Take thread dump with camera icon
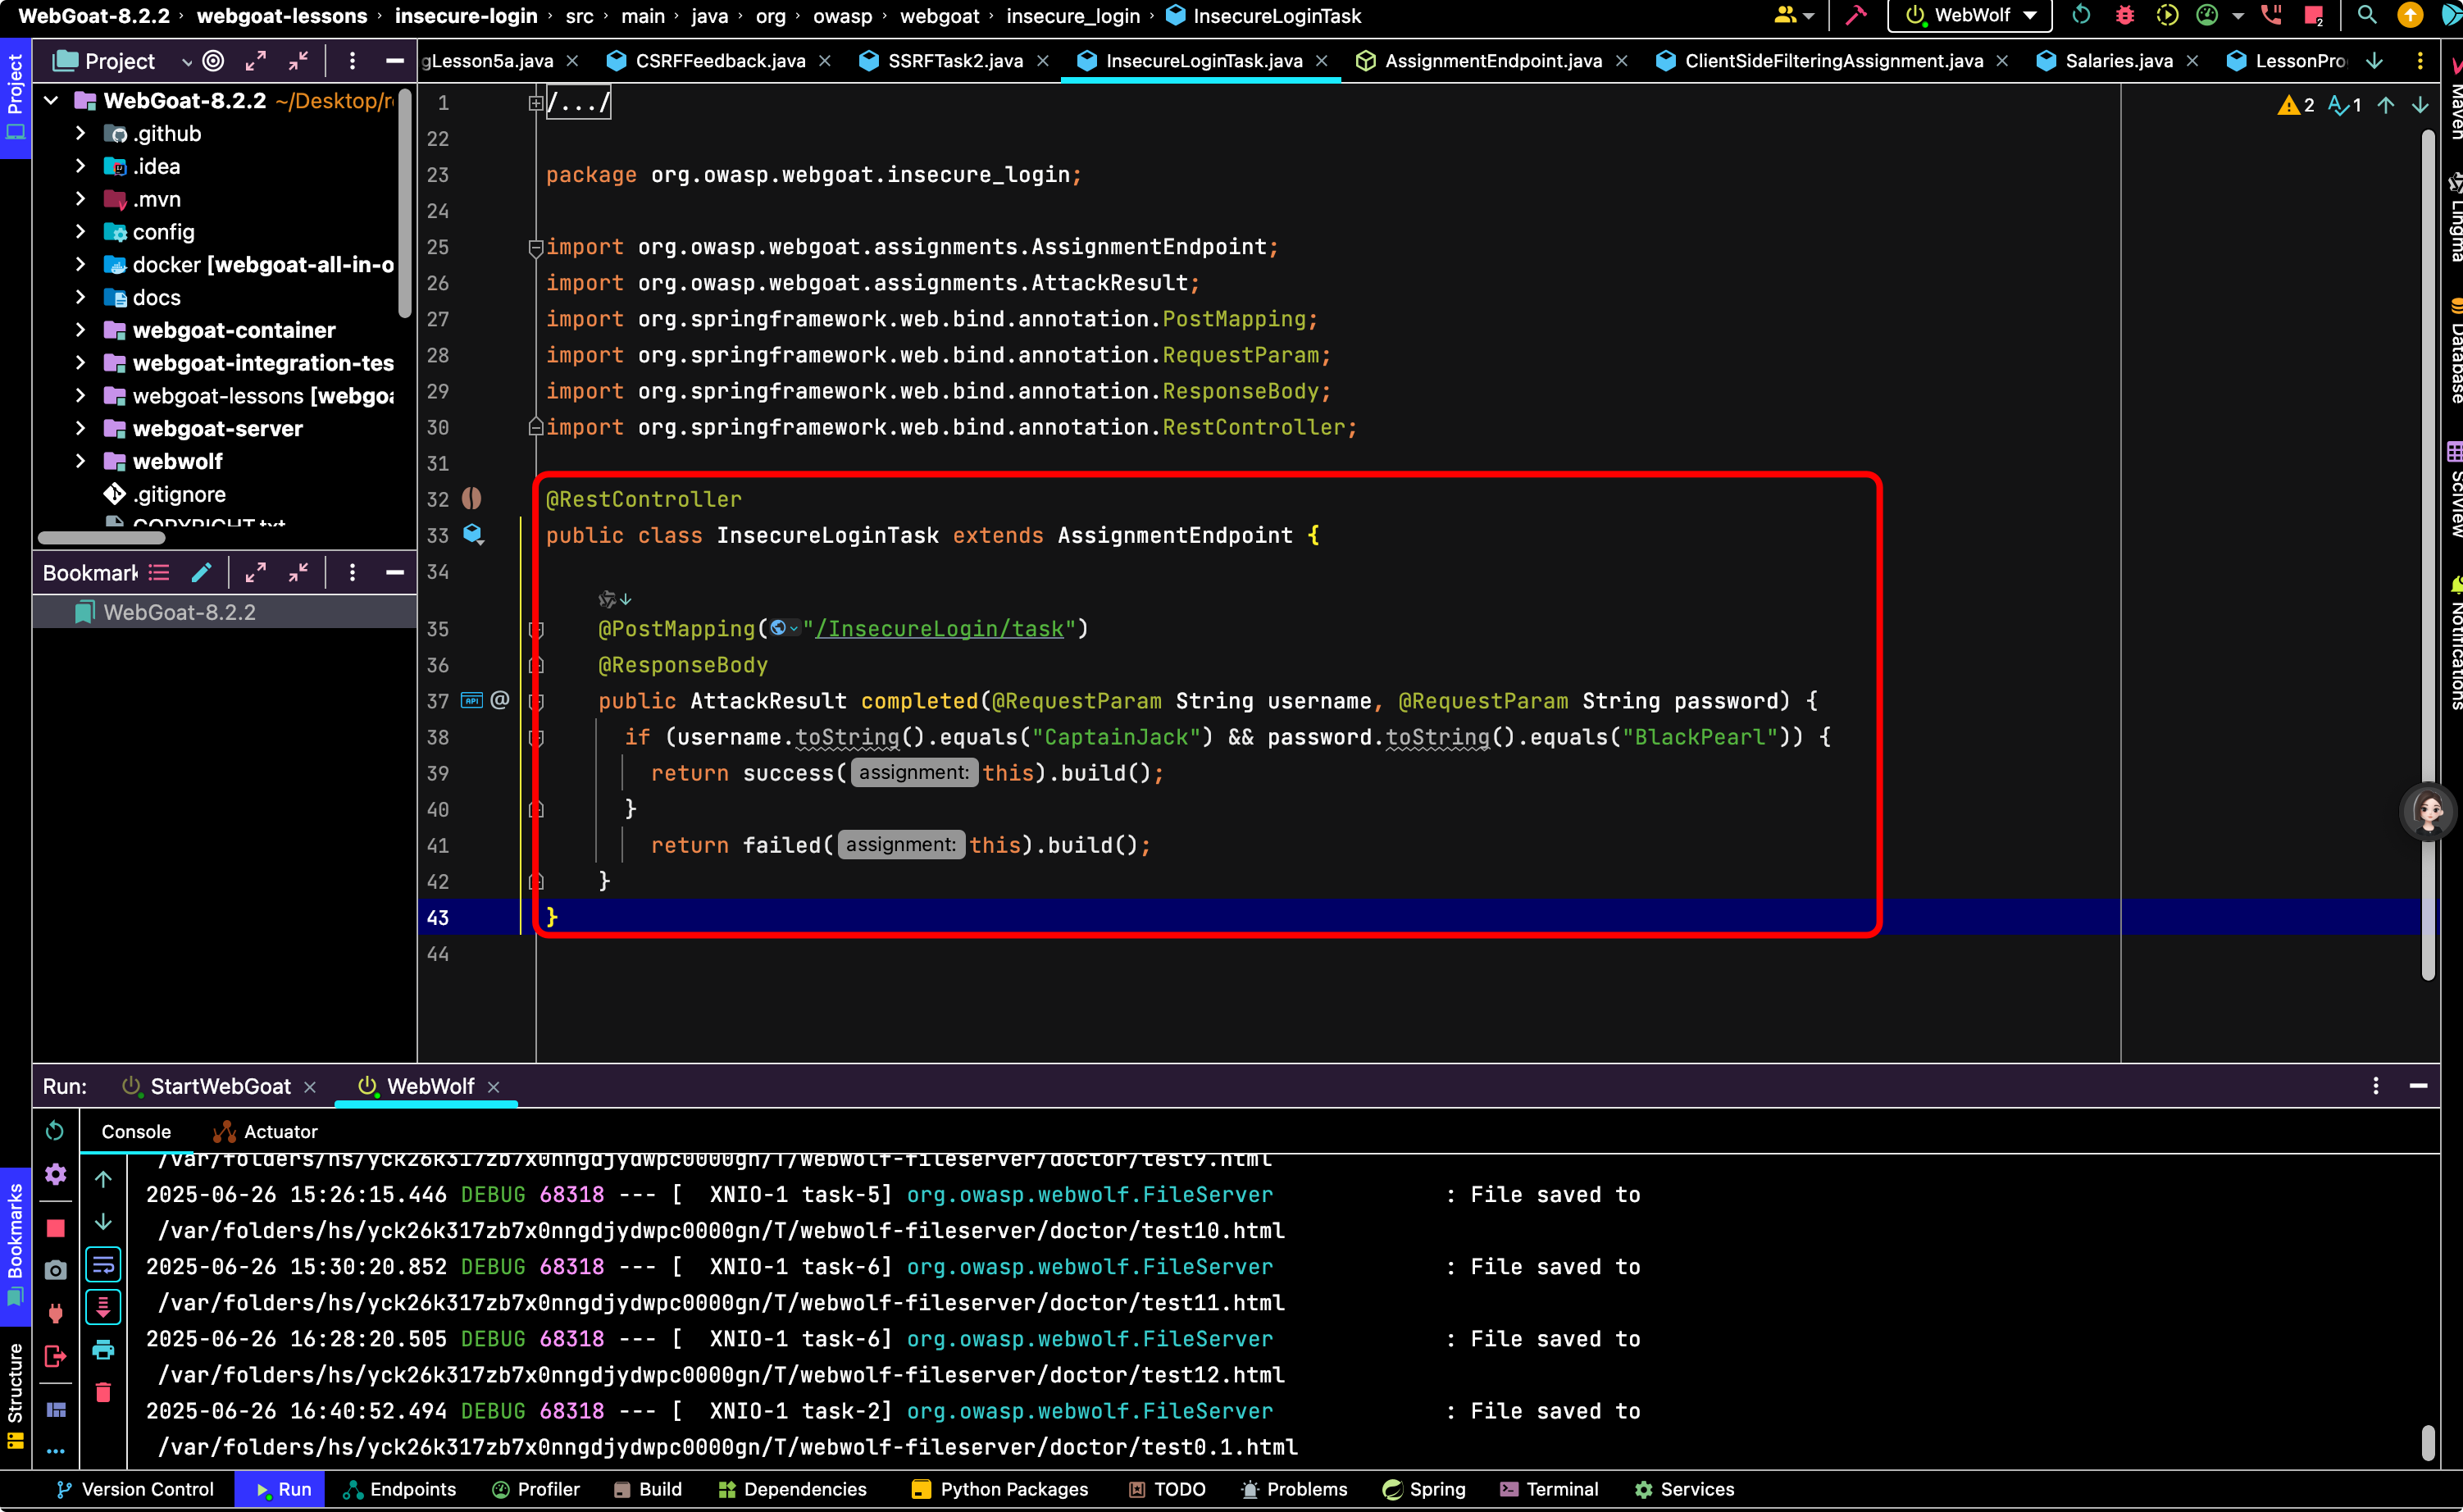2463x1512 pixels. click(55, 1270)
